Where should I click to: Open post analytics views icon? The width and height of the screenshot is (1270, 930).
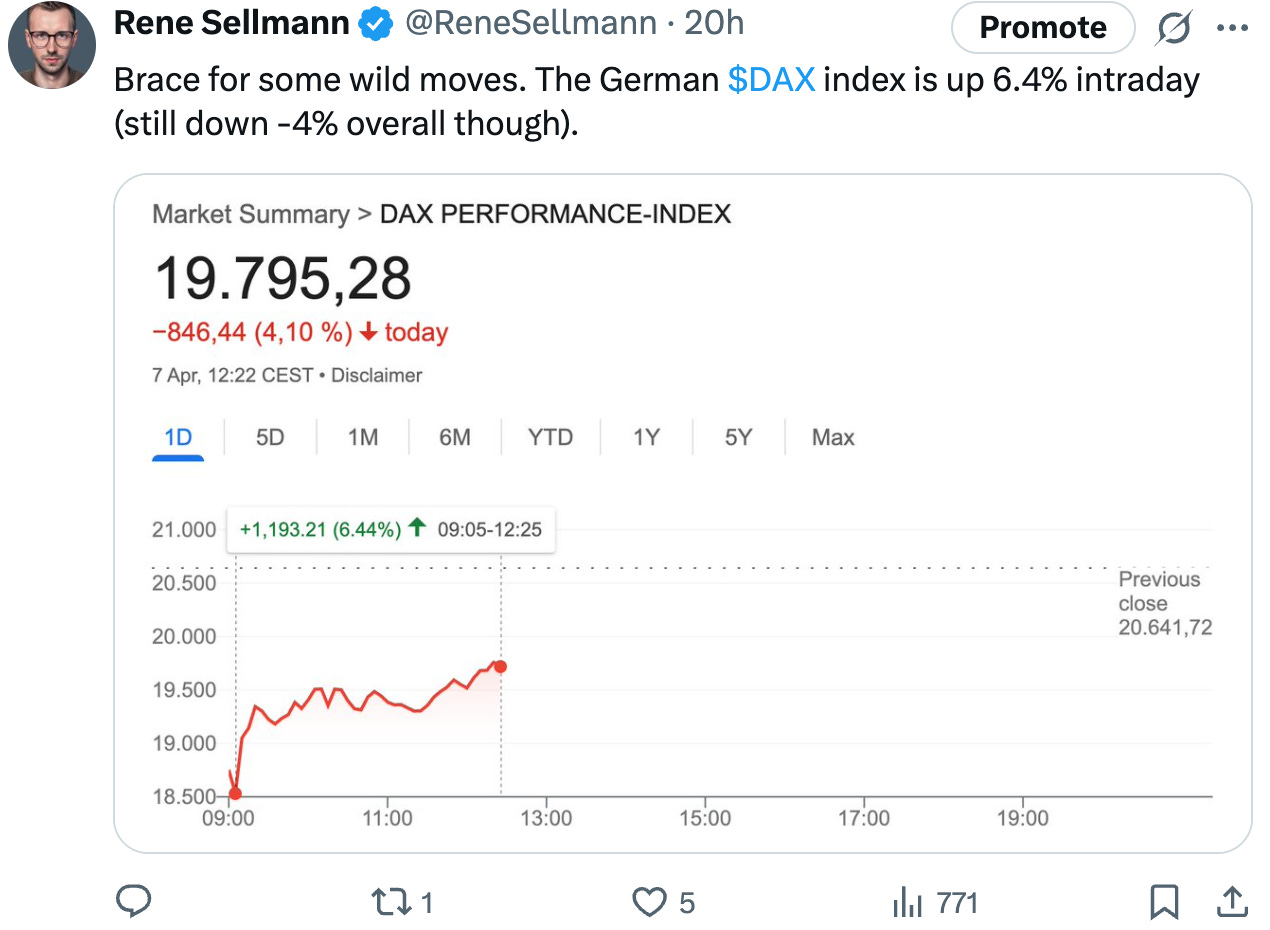[x=905, y=902]
